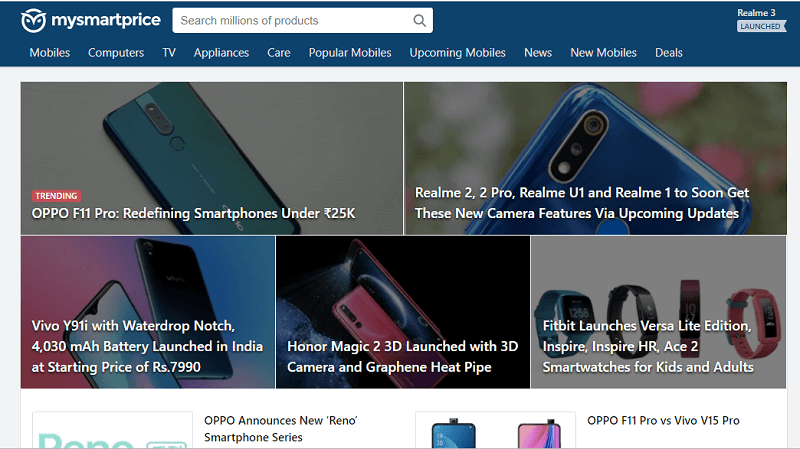Open OPPO F11 Pro vs Vivo V15 Pro
The image size is (800, 449).
click(x=663, y=421)
